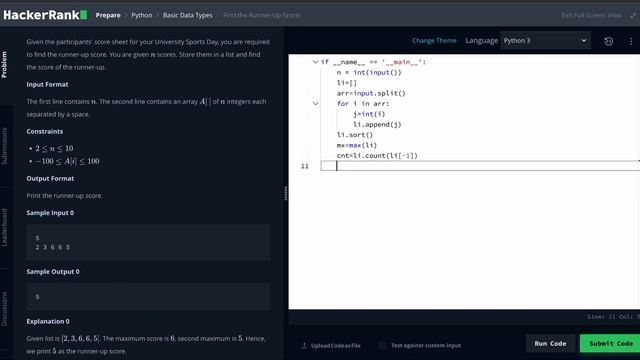The width and height of the screenshot is (640, 360).
Task: Go to Prepare in breadcrumb
Action: click(x=108, y=15)
